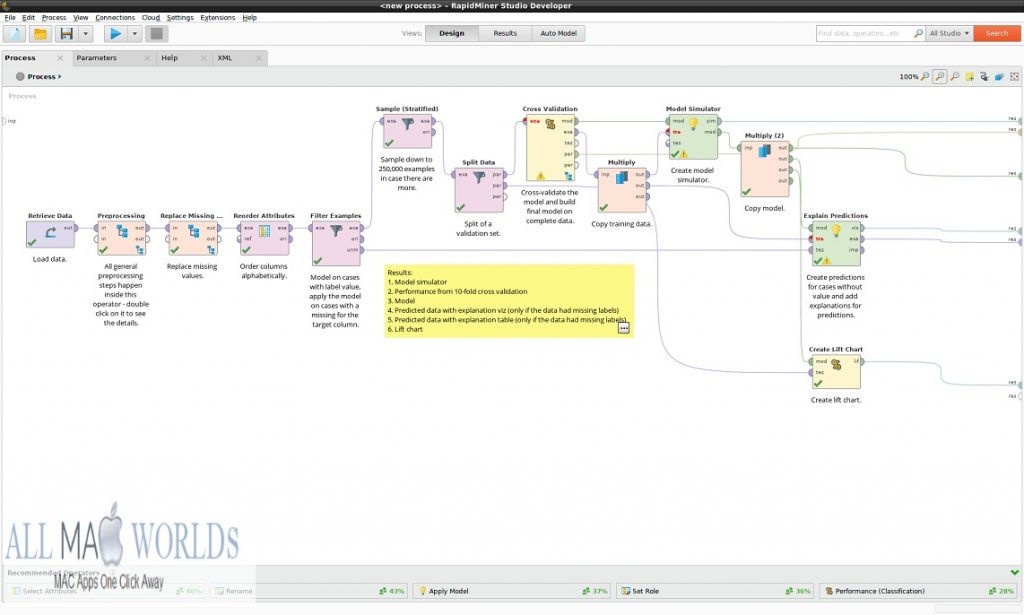Click the Retrieve Data output port

[x=76, y=228]
